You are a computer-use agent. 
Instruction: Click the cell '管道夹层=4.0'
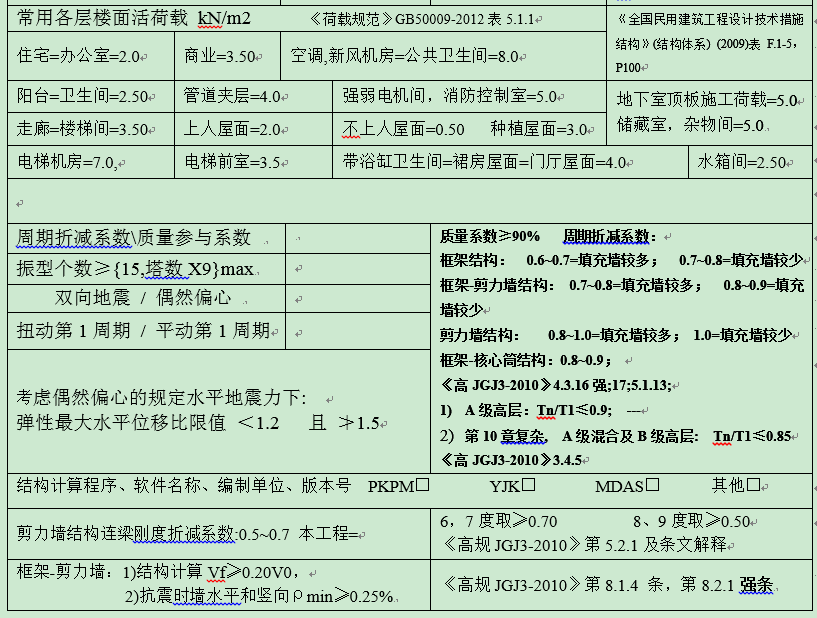(253, 96)
